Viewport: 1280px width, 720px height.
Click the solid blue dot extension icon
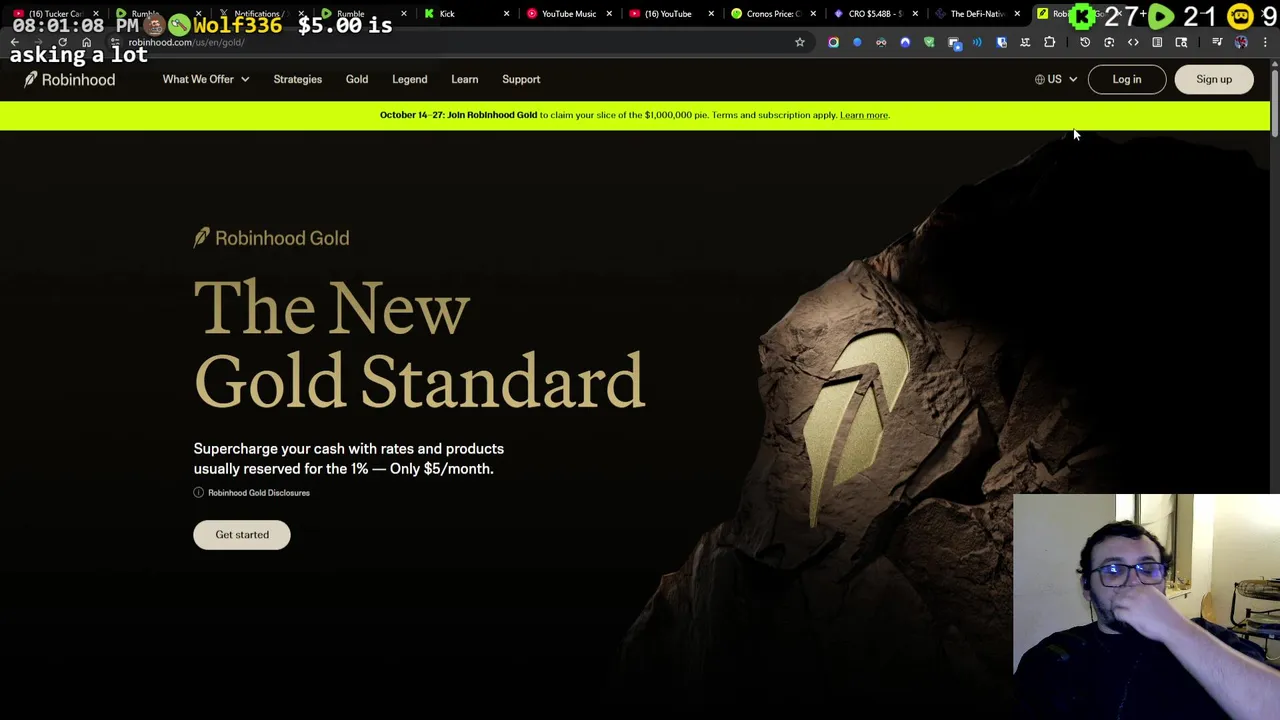(857, 42)
